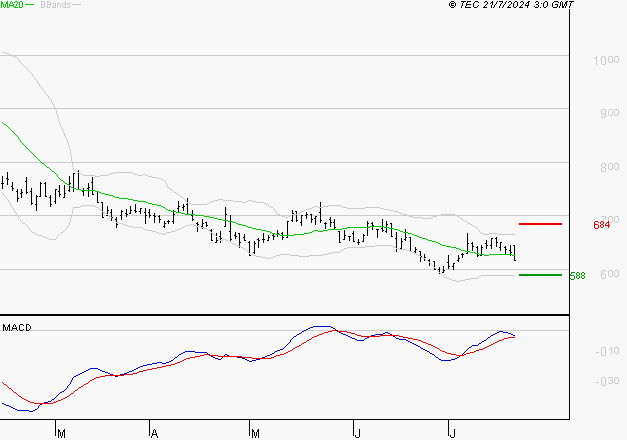Viewport: 627px width, 440px height.
Task: Click the MA20 legend label
Action: point(12,5)
